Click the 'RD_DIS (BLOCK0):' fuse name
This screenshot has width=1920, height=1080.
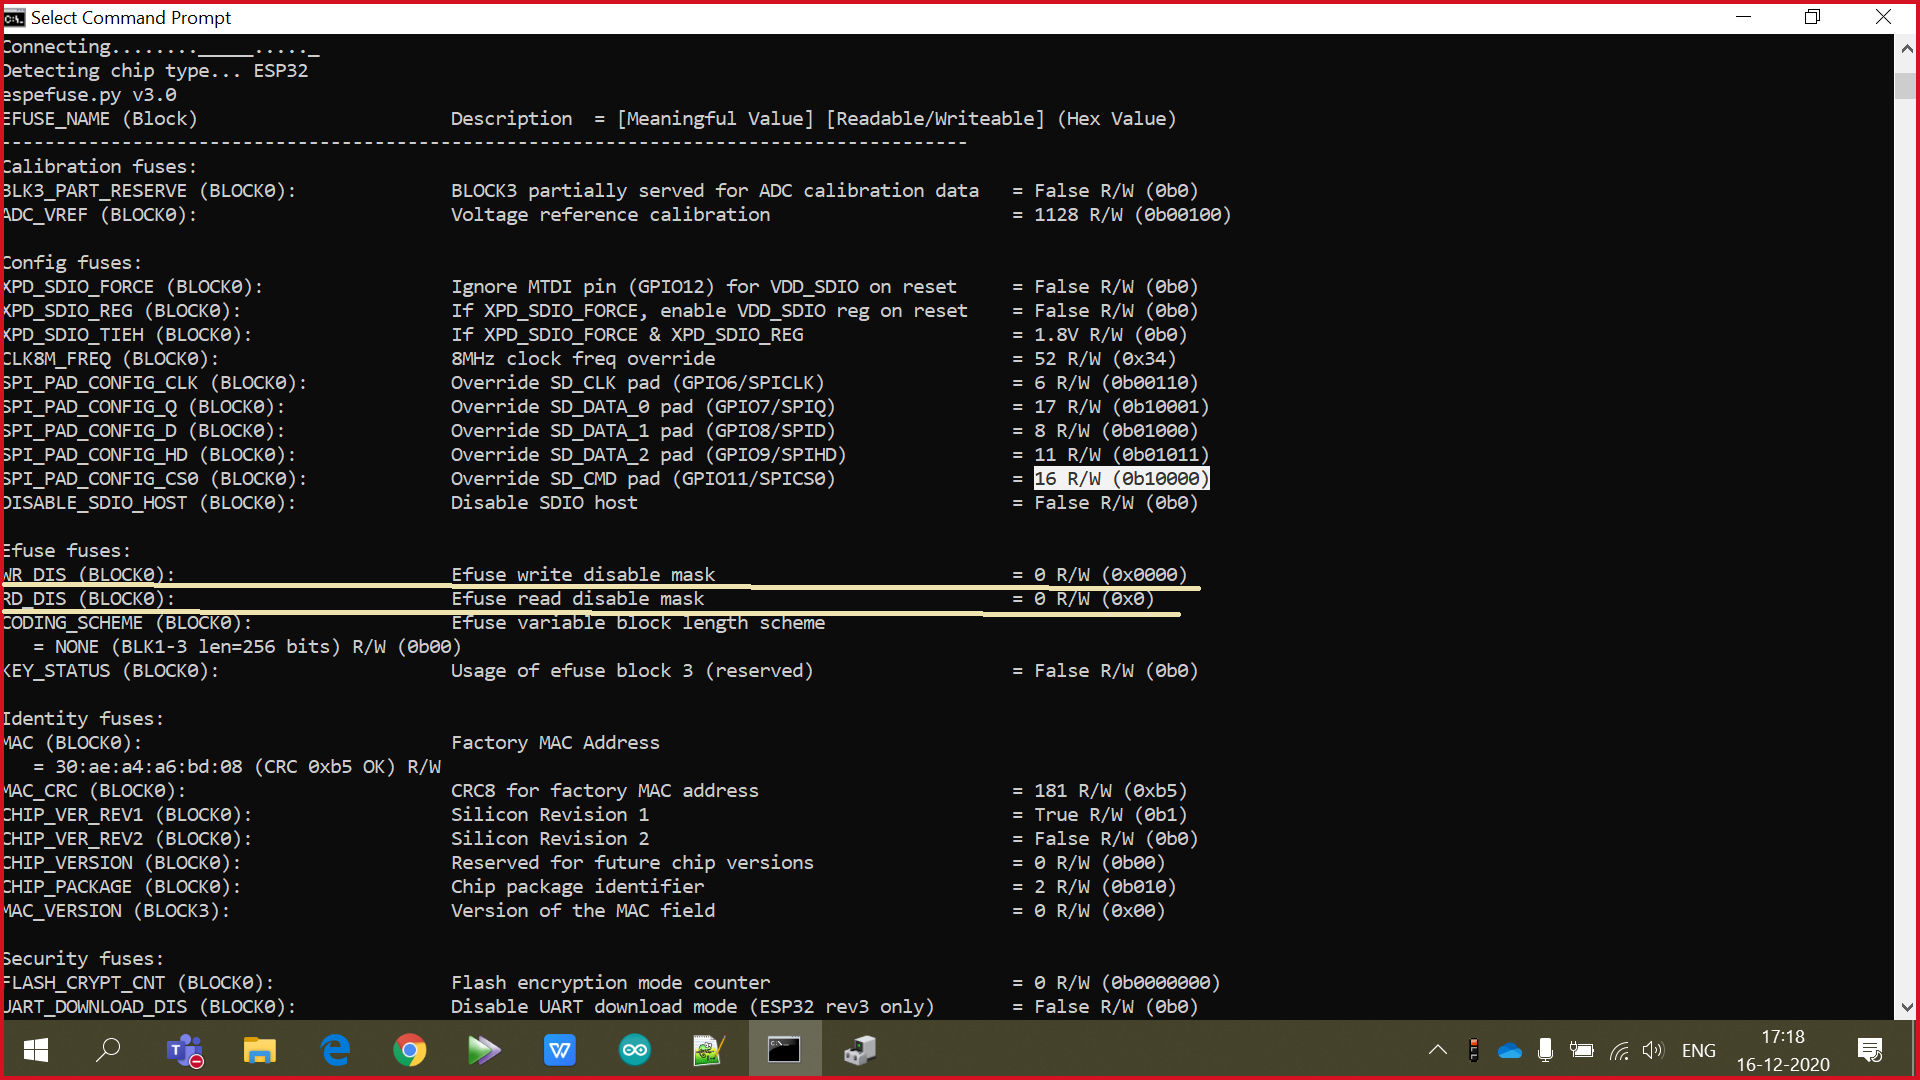[89, 599]
